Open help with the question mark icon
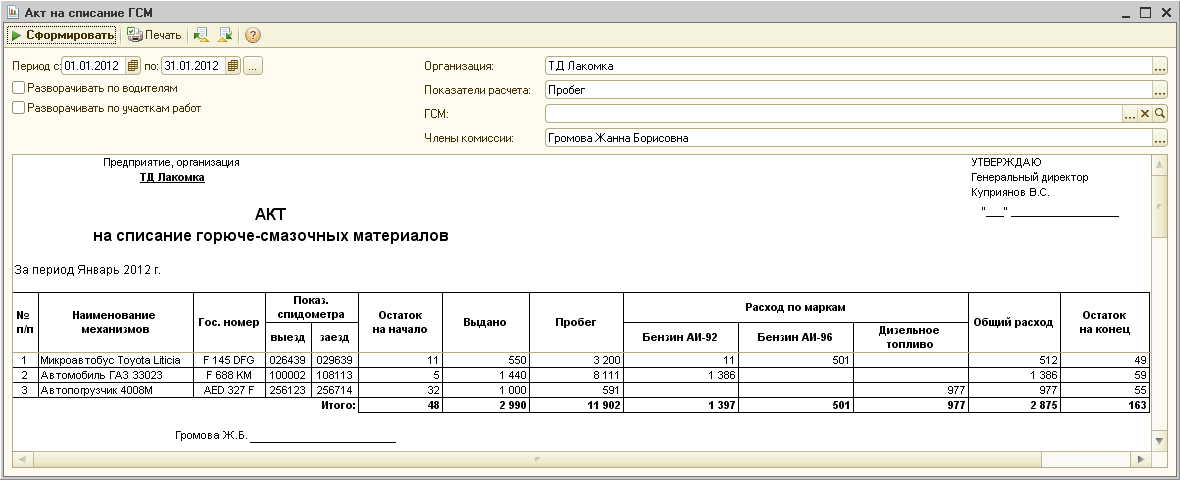The height and width of the screenshot is (480, 1180). 253,35
